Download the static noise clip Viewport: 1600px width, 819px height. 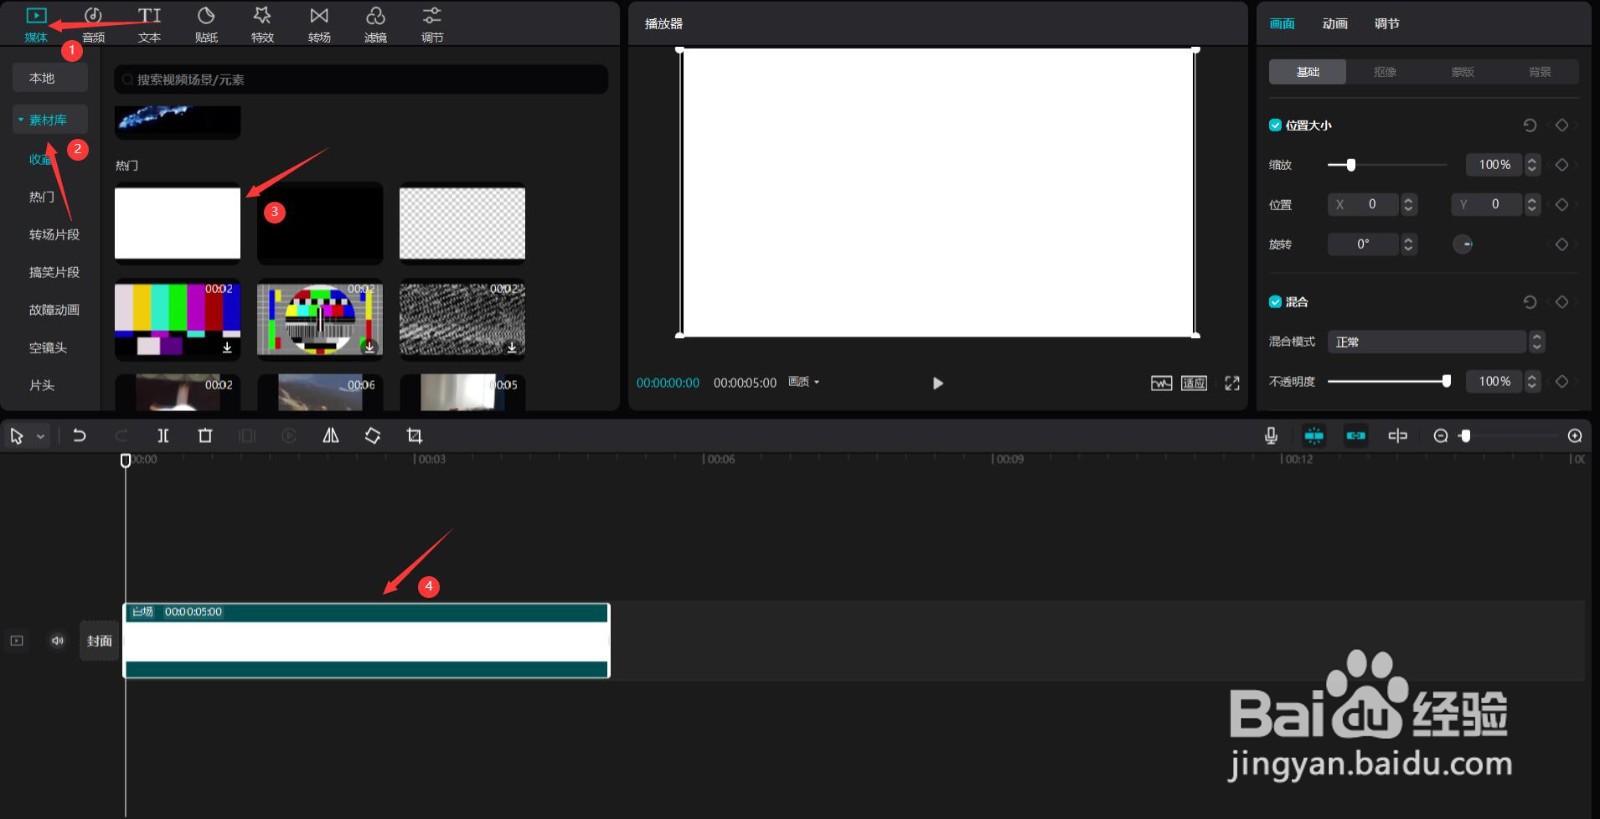point(512,347)
